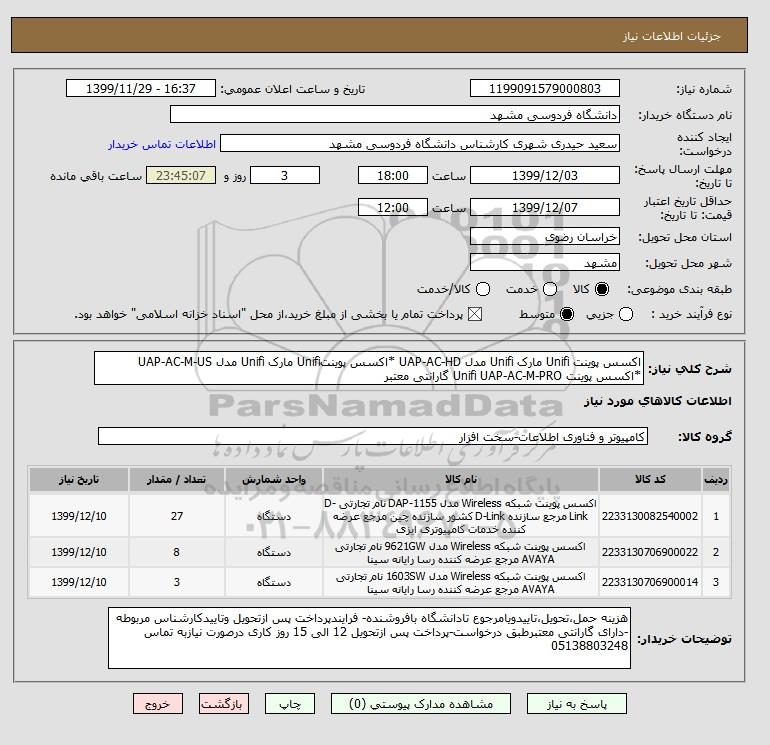This screenshot has width=770, height=745.
Task: Click need date 1399/12/10 in row 2
Action: tap(79, 552)
